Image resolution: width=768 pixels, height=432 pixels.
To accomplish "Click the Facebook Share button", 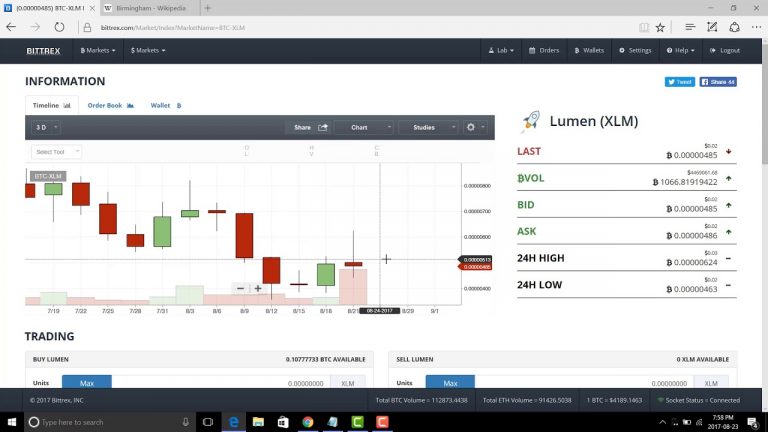I will click(x=718, y=82).
